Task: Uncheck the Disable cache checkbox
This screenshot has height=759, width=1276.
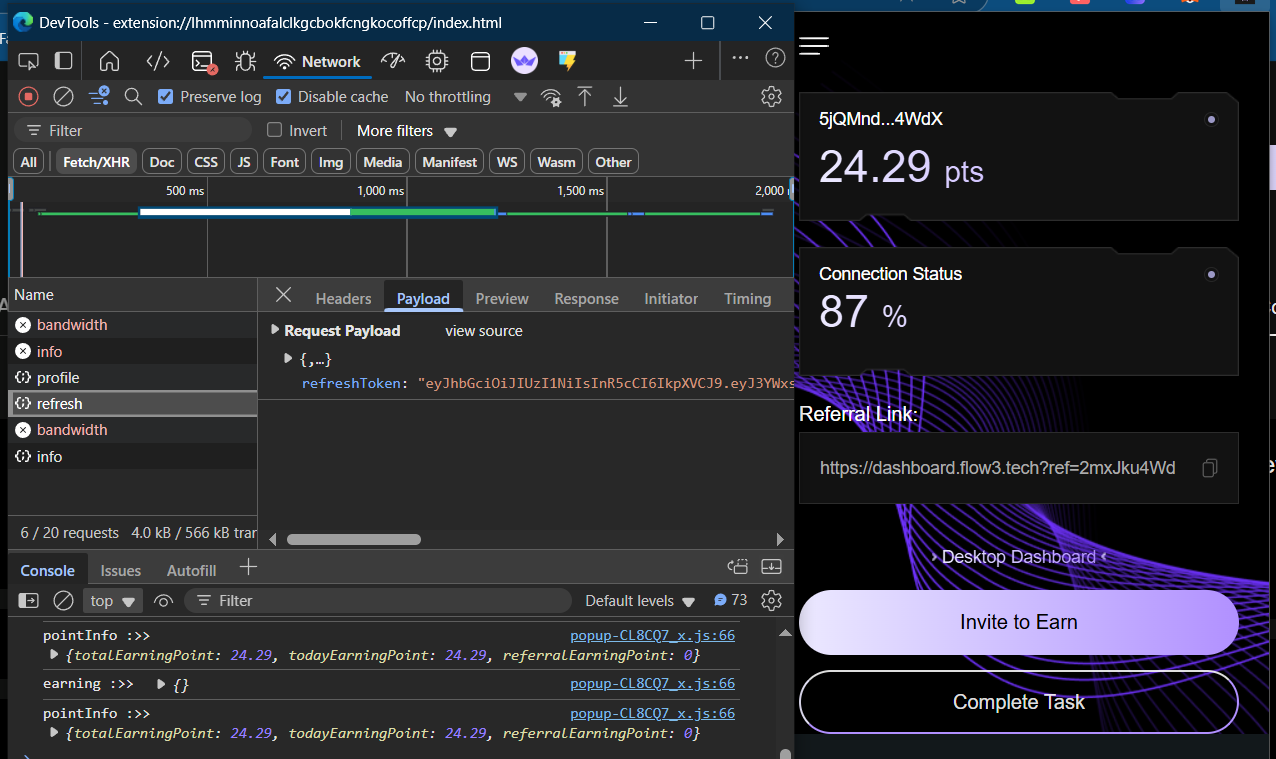Action: pos(284,97)
